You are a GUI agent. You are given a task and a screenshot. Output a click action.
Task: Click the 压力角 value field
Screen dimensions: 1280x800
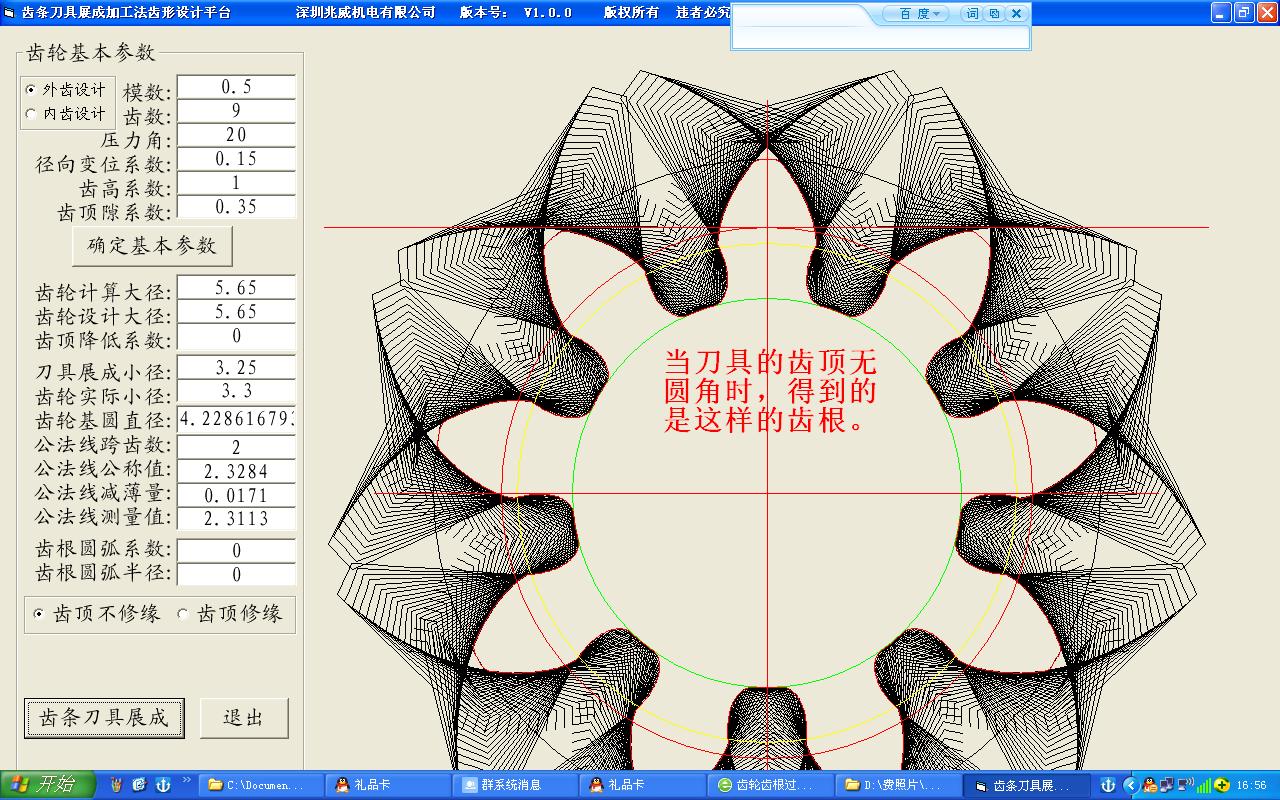(x=236, y=135)
